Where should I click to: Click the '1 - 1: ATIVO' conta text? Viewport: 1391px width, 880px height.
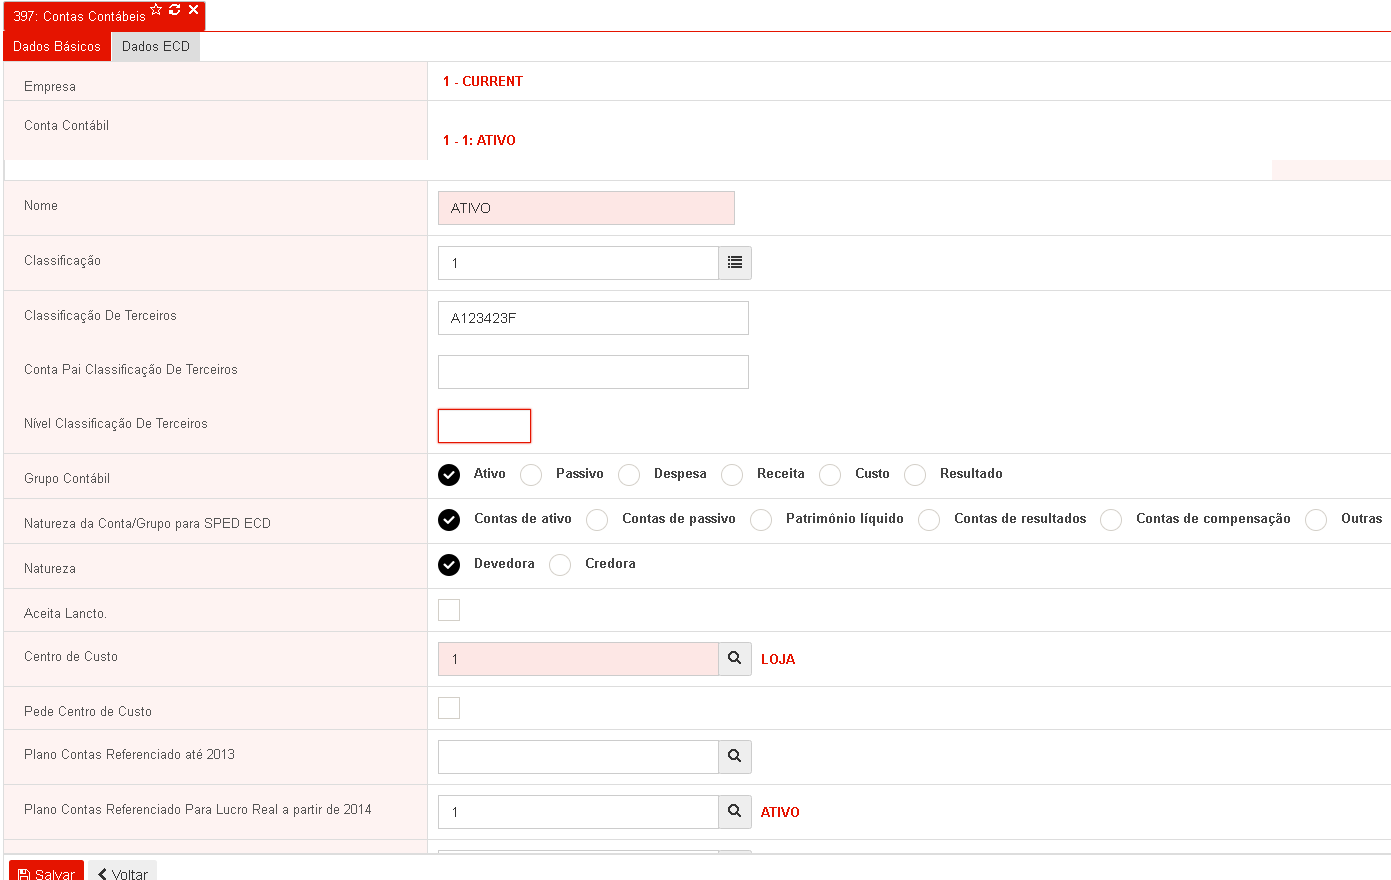479,140
